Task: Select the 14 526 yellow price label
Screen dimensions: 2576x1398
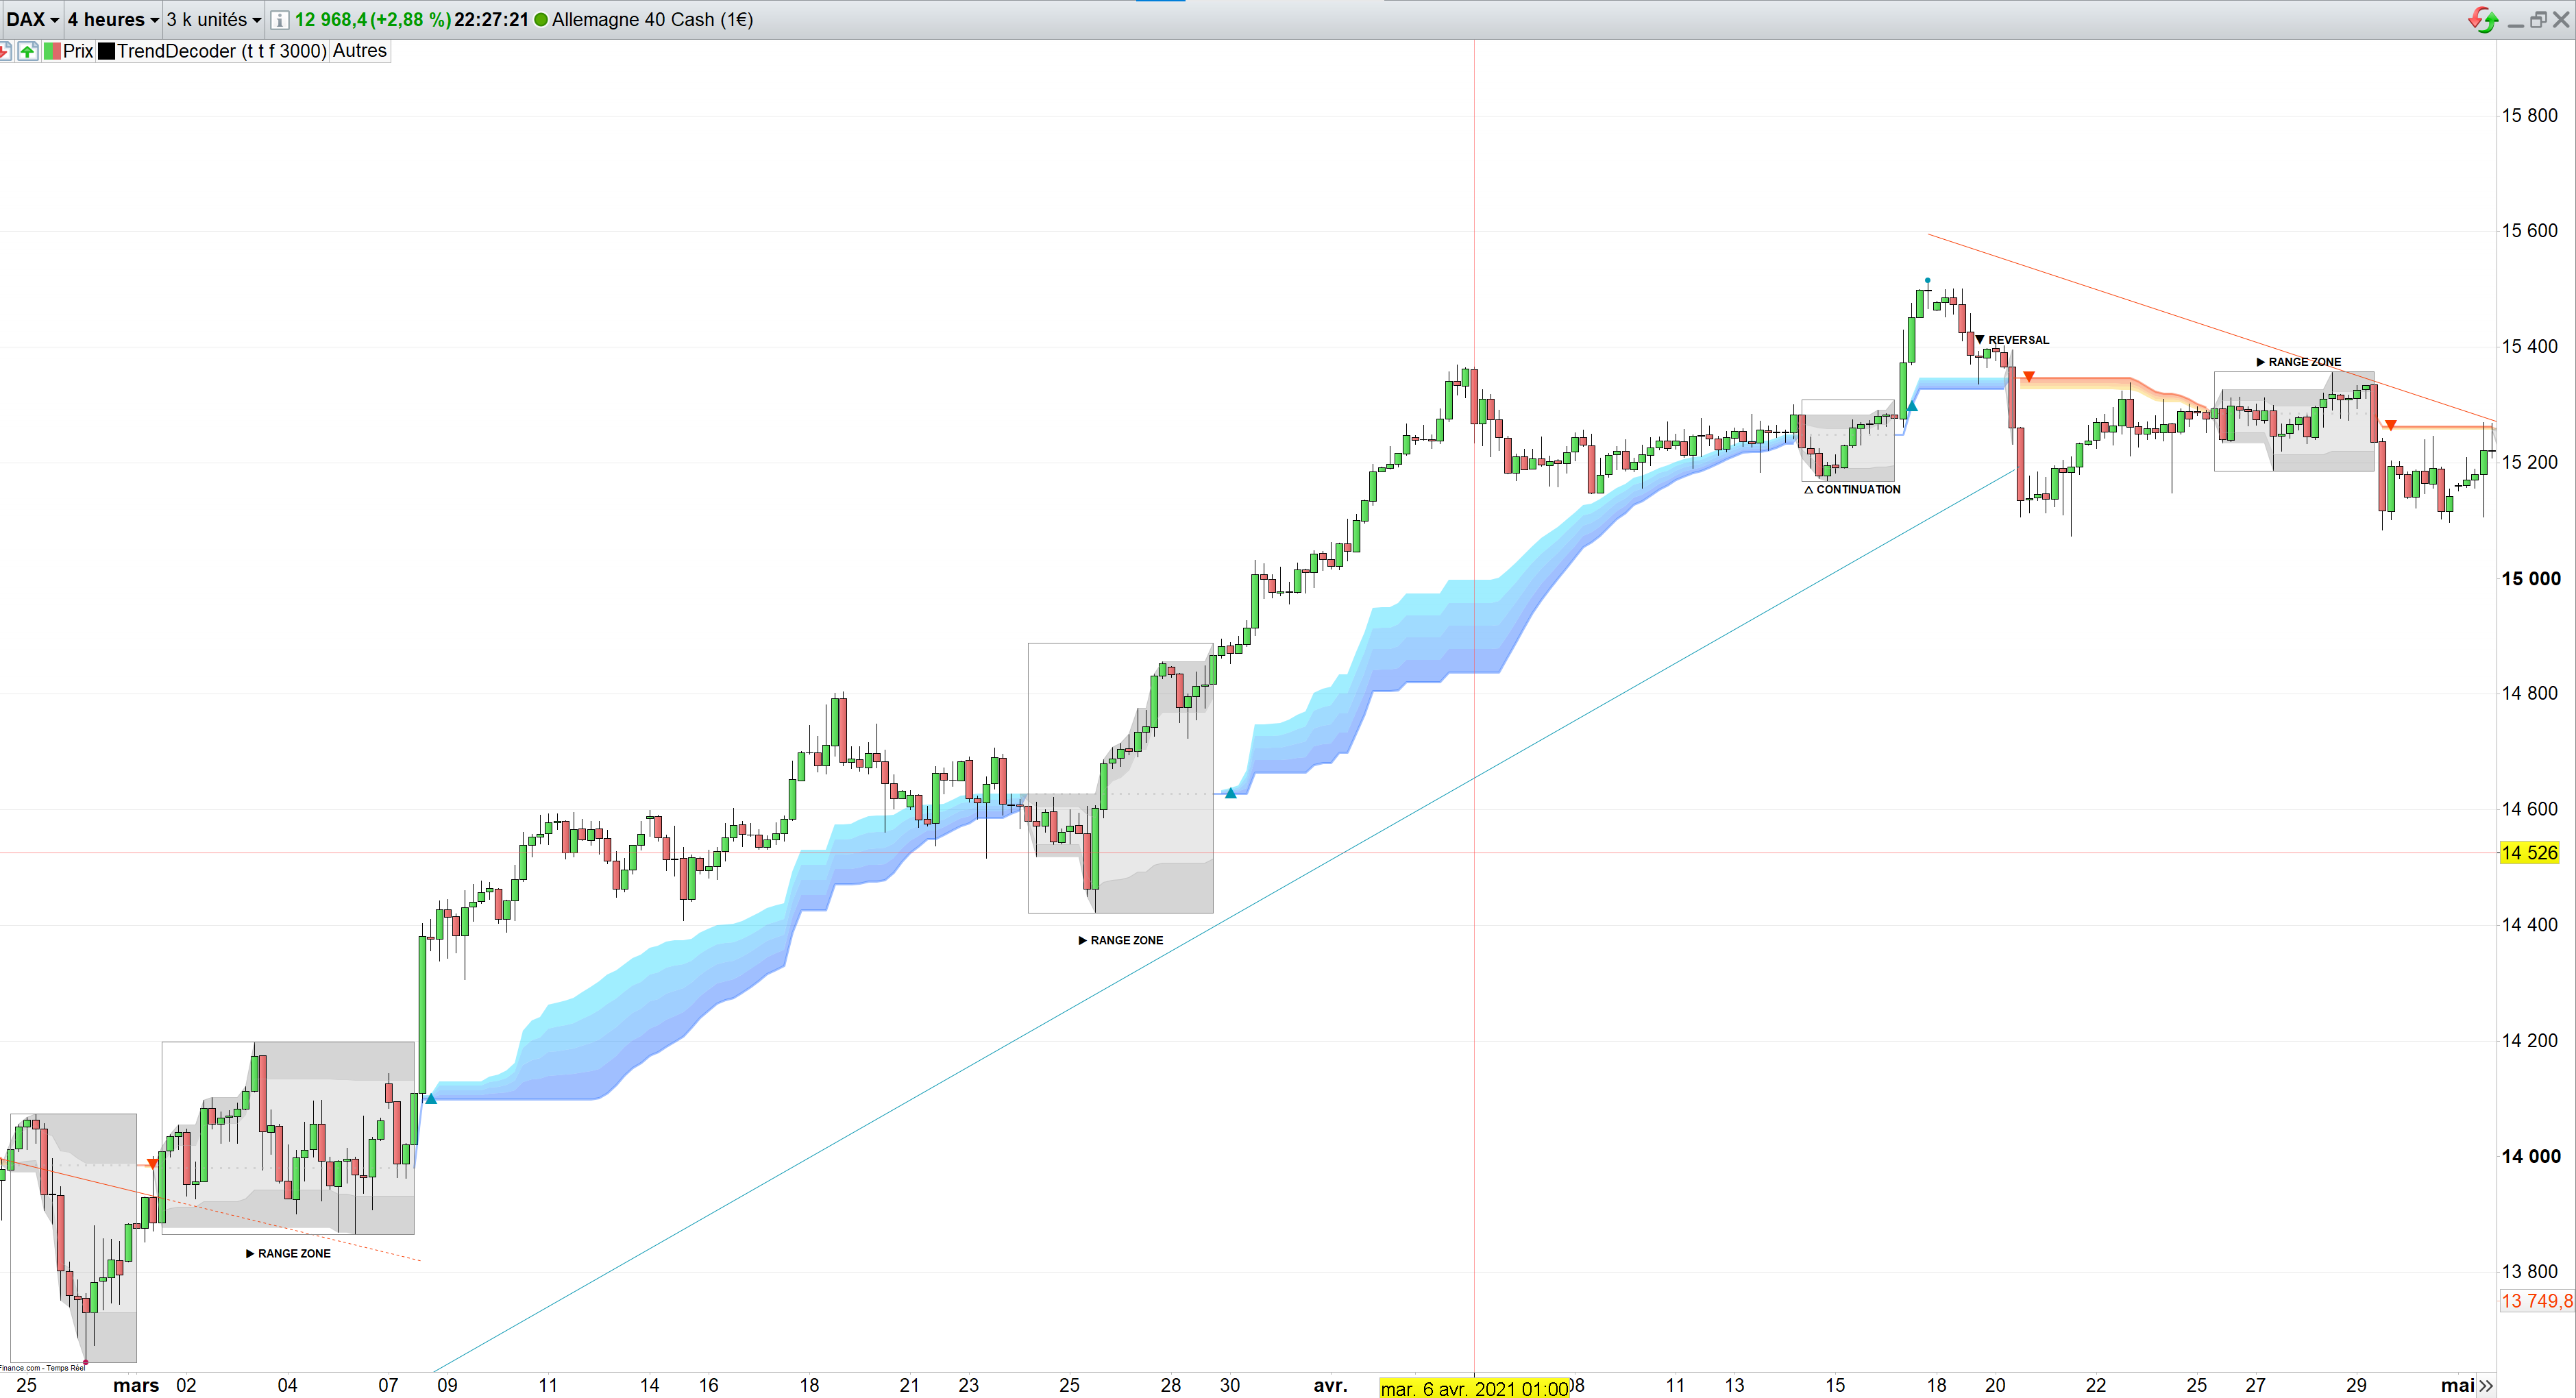Action: (x=2529, y=853)
